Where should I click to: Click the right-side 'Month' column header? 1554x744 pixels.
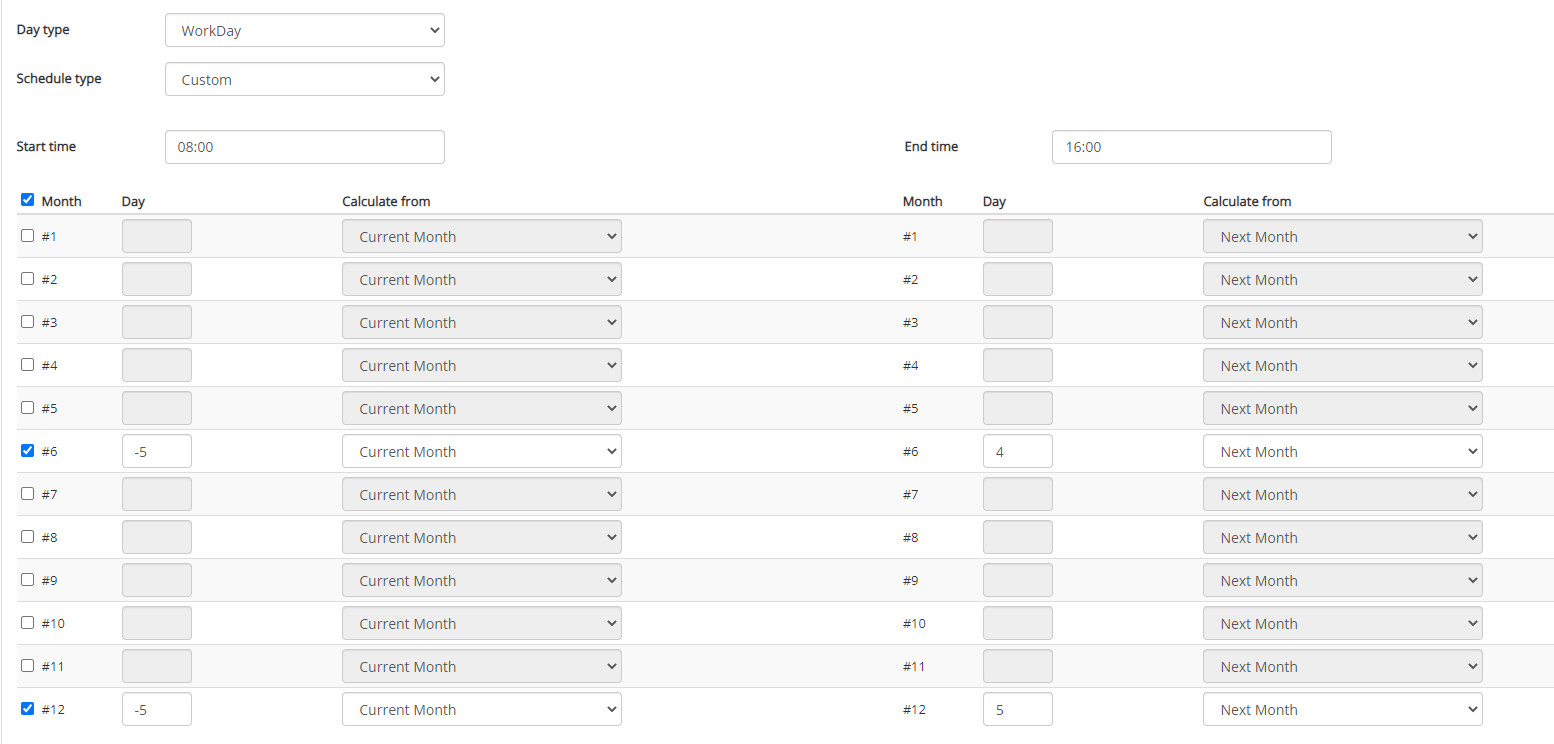tap(922, 201)
